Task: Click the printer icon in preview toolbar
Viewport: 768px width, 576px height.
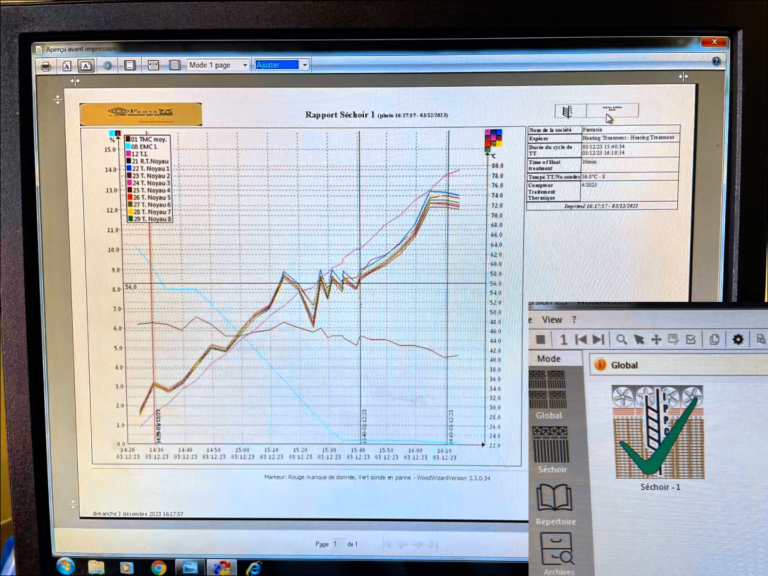Action: tap(45, 65)
